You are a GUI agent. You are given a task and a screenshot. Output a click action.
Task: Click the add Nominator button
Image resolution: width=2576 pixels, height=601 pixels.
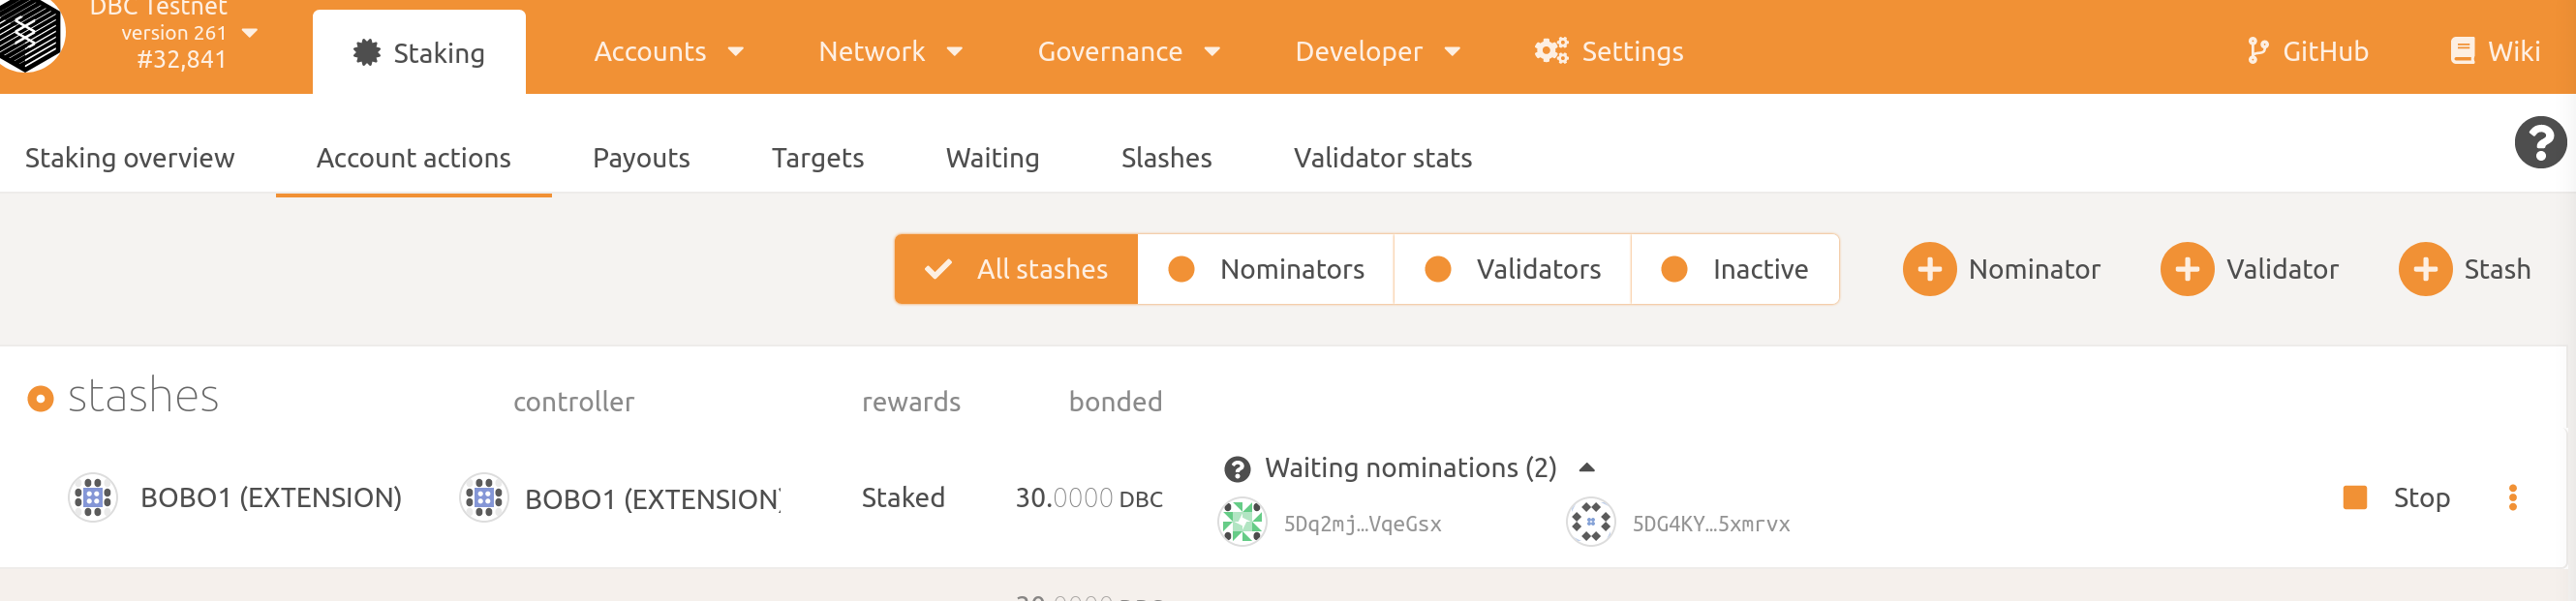(2001, 269)
